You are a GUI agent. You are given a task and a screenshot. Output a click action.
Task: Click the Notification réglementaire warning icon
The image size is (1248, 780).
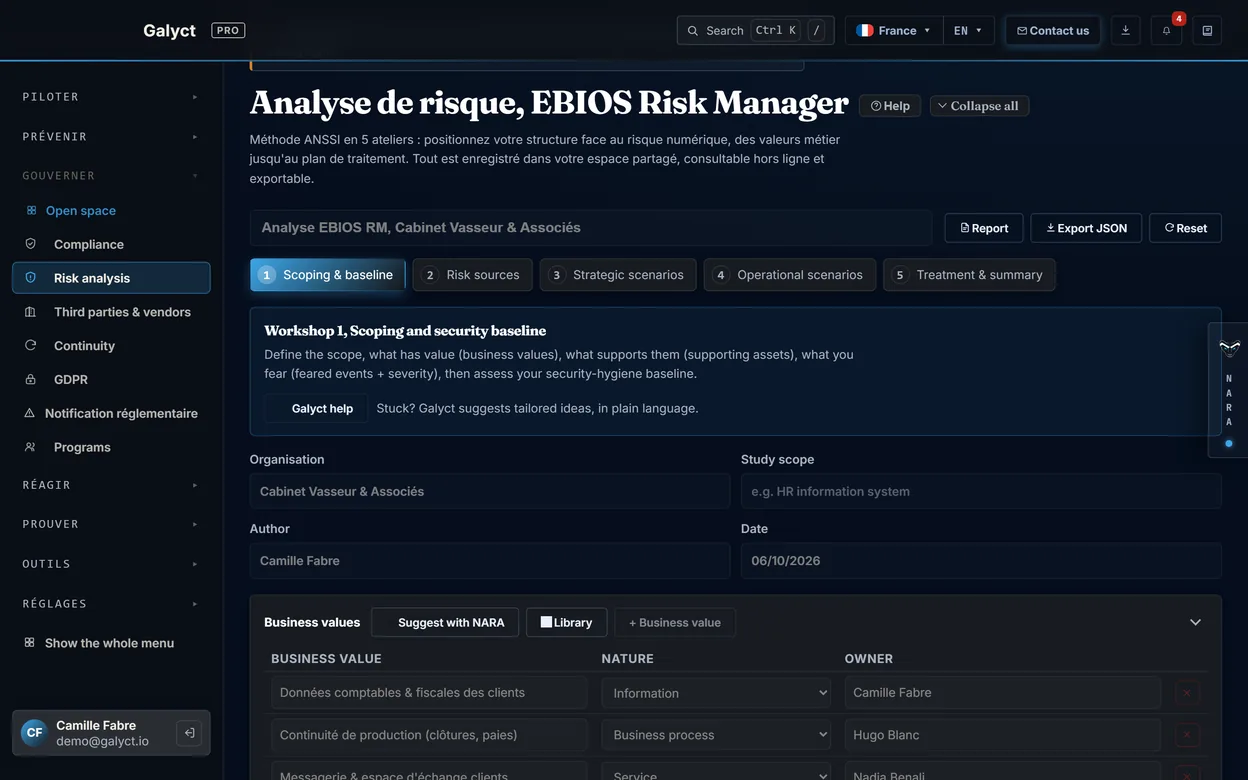[x=29, y=413]
